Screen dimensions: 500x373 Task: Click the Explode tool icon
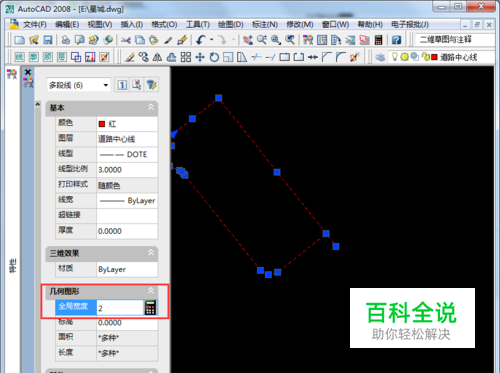(354, 57)
